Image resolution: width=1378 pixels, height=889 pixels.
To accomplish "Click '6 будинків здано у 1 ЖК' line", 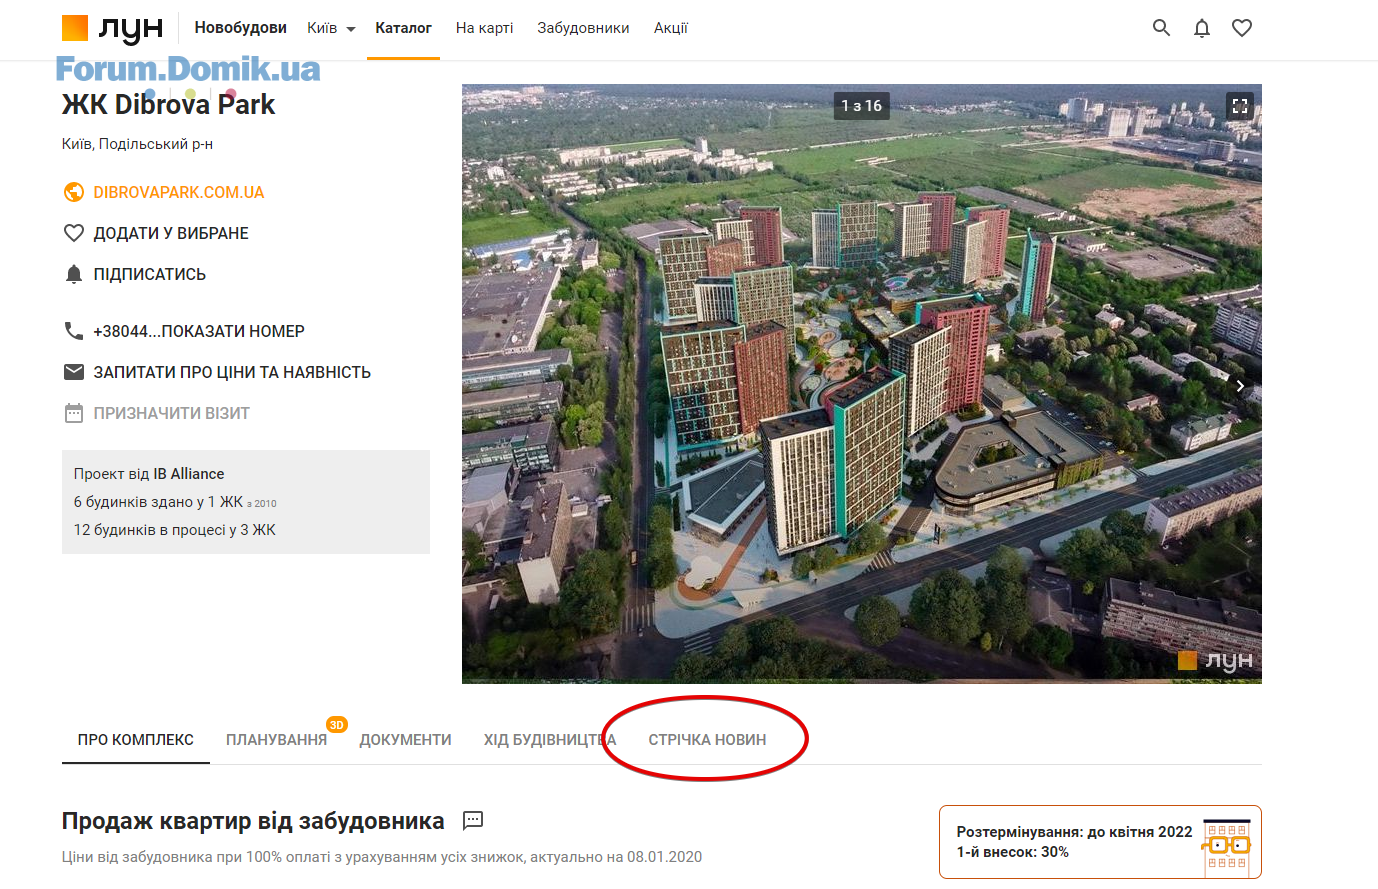I will 175,502.
